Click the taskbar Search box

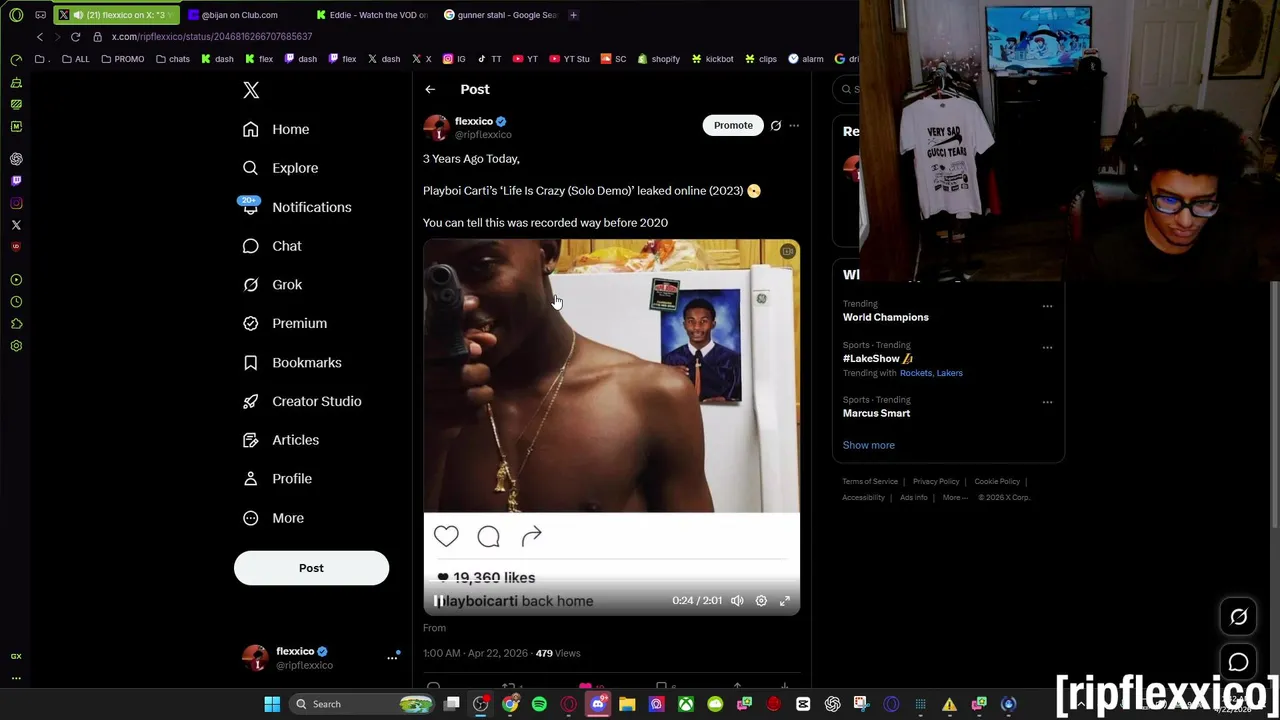click(x=363, y=704)
